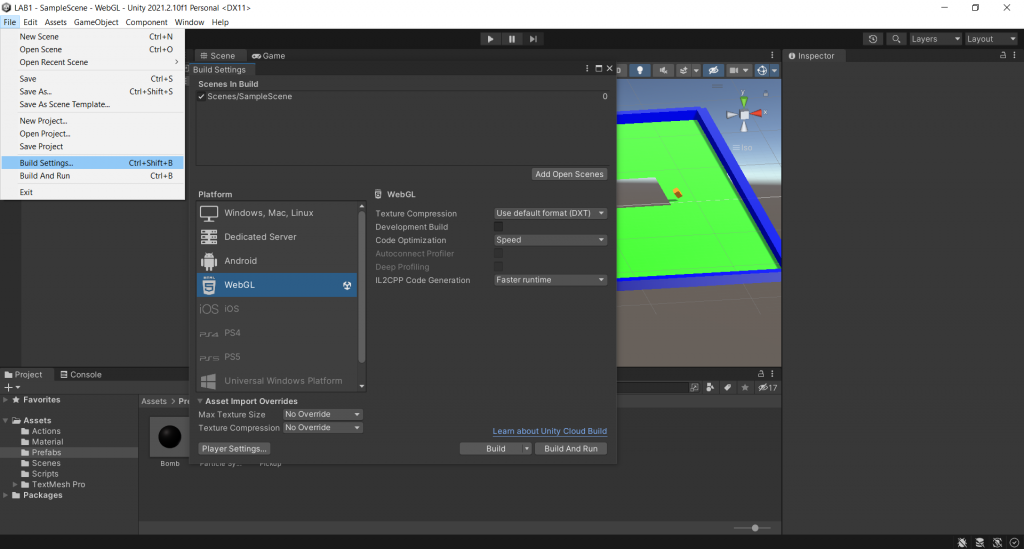This screenshot has height=549, width=1024.
Task: Switch to the Console tab
Action: point(81,375)
